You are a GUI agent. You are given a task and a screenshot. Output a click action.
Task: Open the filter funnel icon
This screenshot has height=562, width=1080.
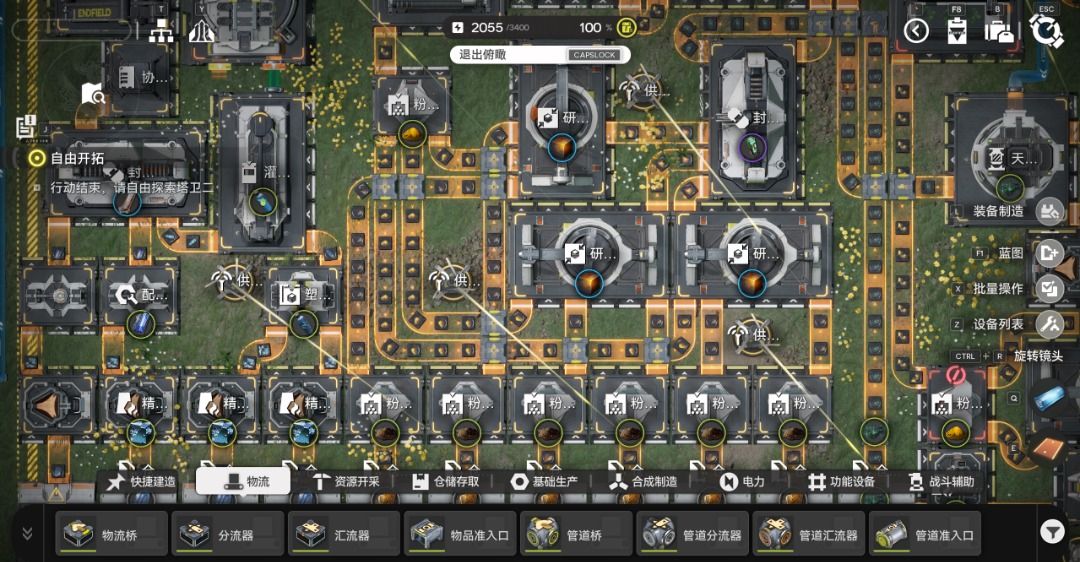(x=1052, y=532)
